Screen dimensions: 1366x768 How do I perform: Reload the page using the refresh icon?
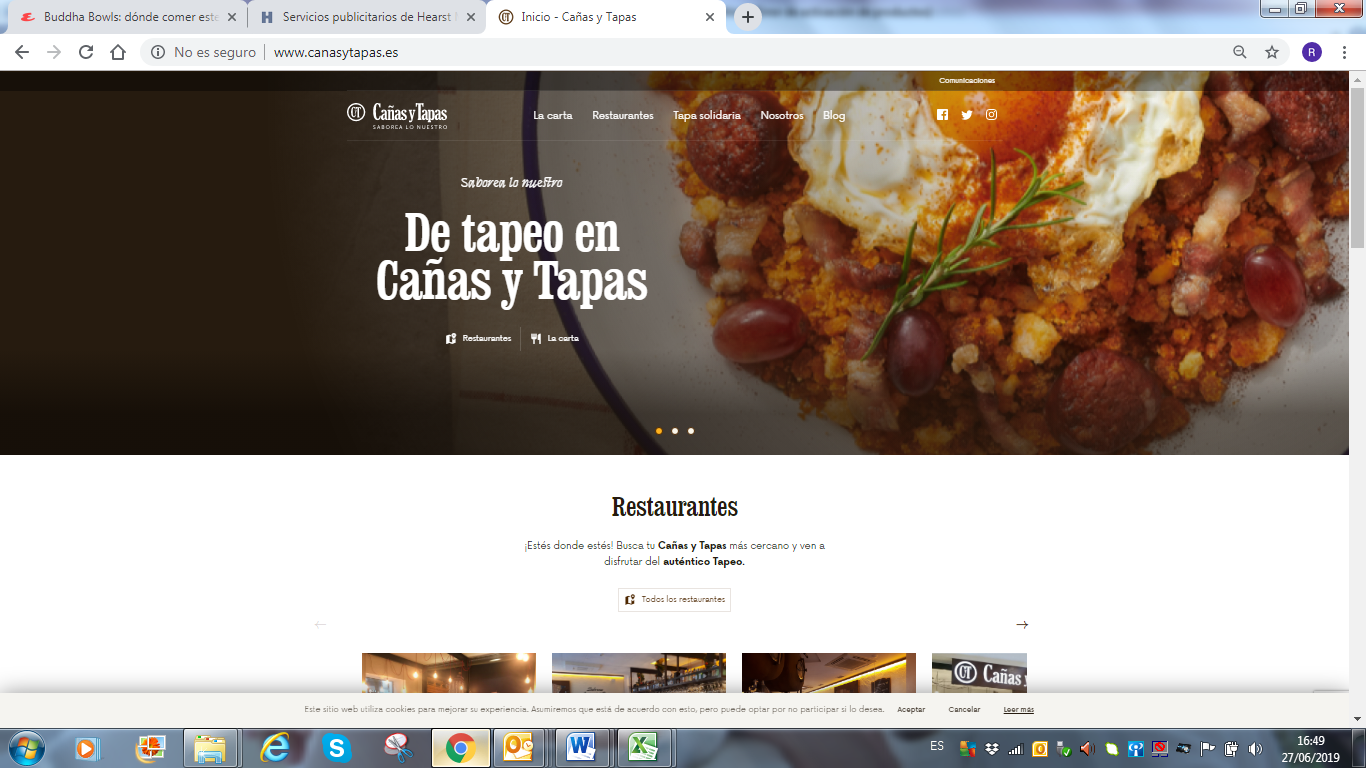pyautogui.click(x=86, y=52)
